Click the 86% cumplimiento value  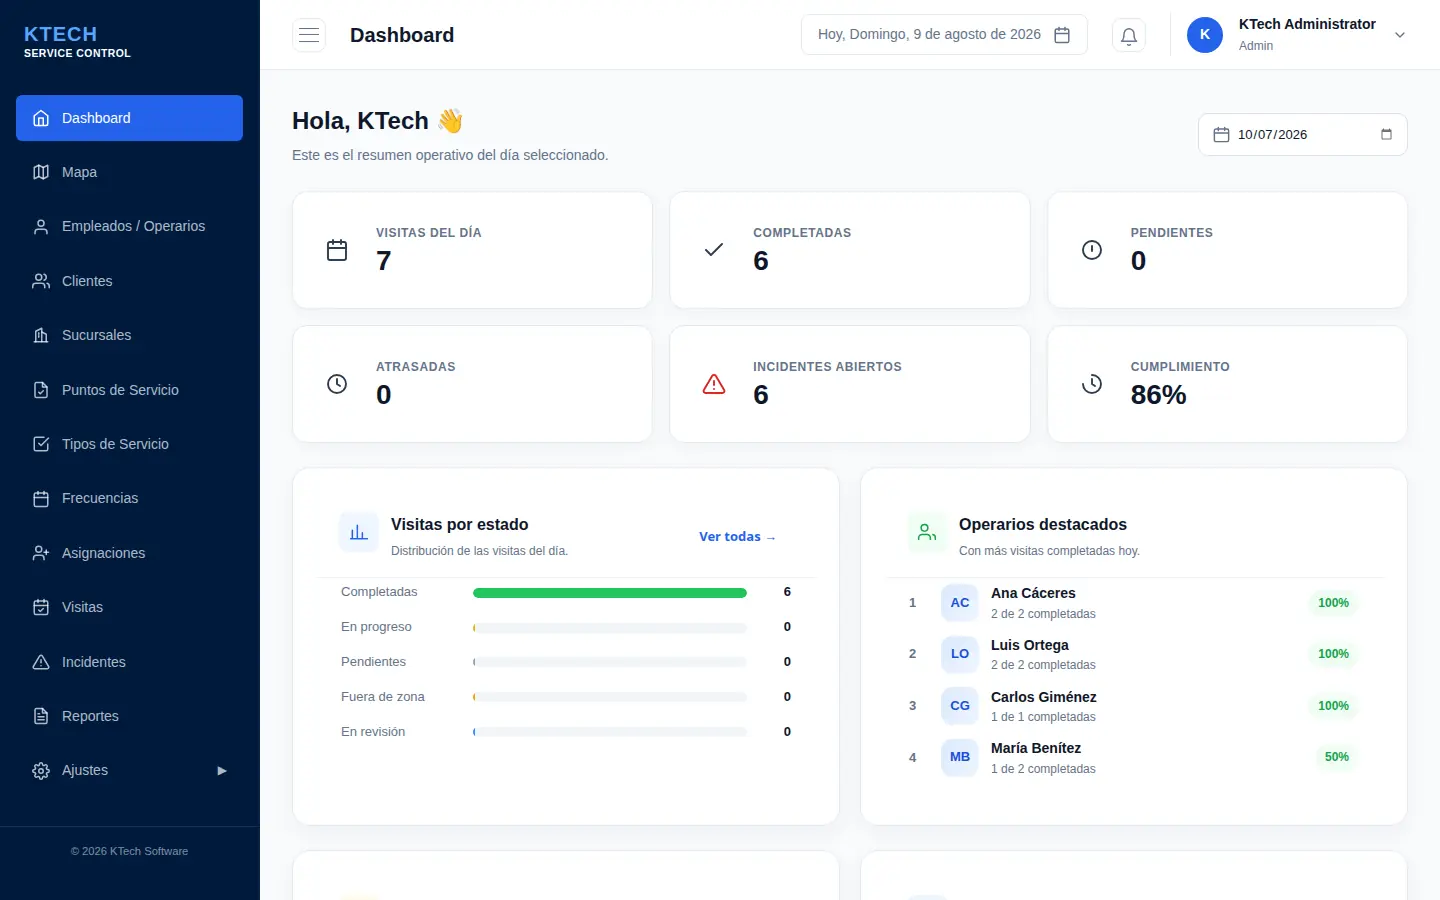click(x=1158, y=395)
